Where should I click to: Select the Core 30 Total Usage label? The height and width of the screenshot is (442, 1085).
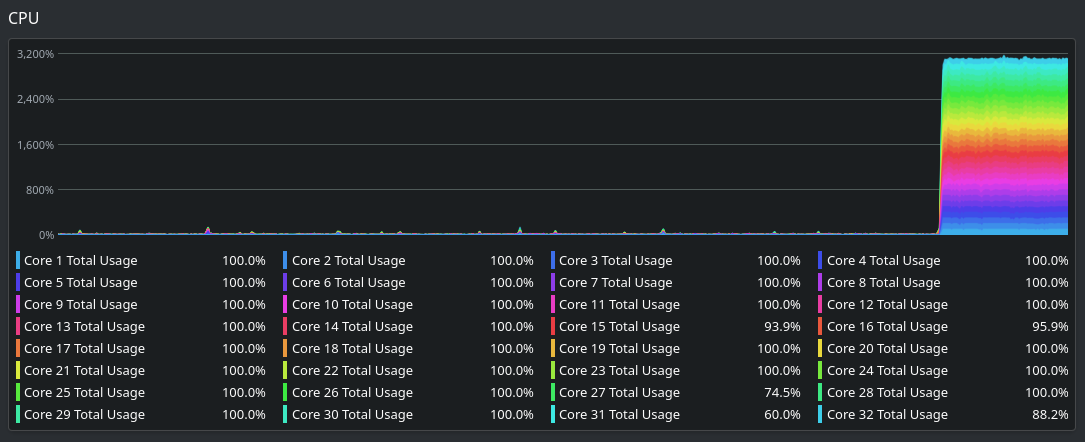[352, 415]
